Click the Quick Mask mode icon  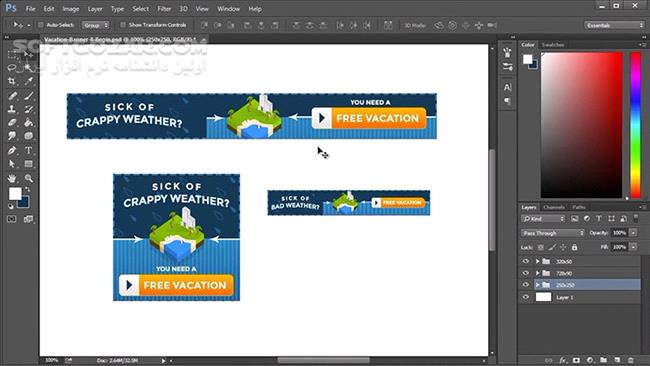tap(12, 219)
